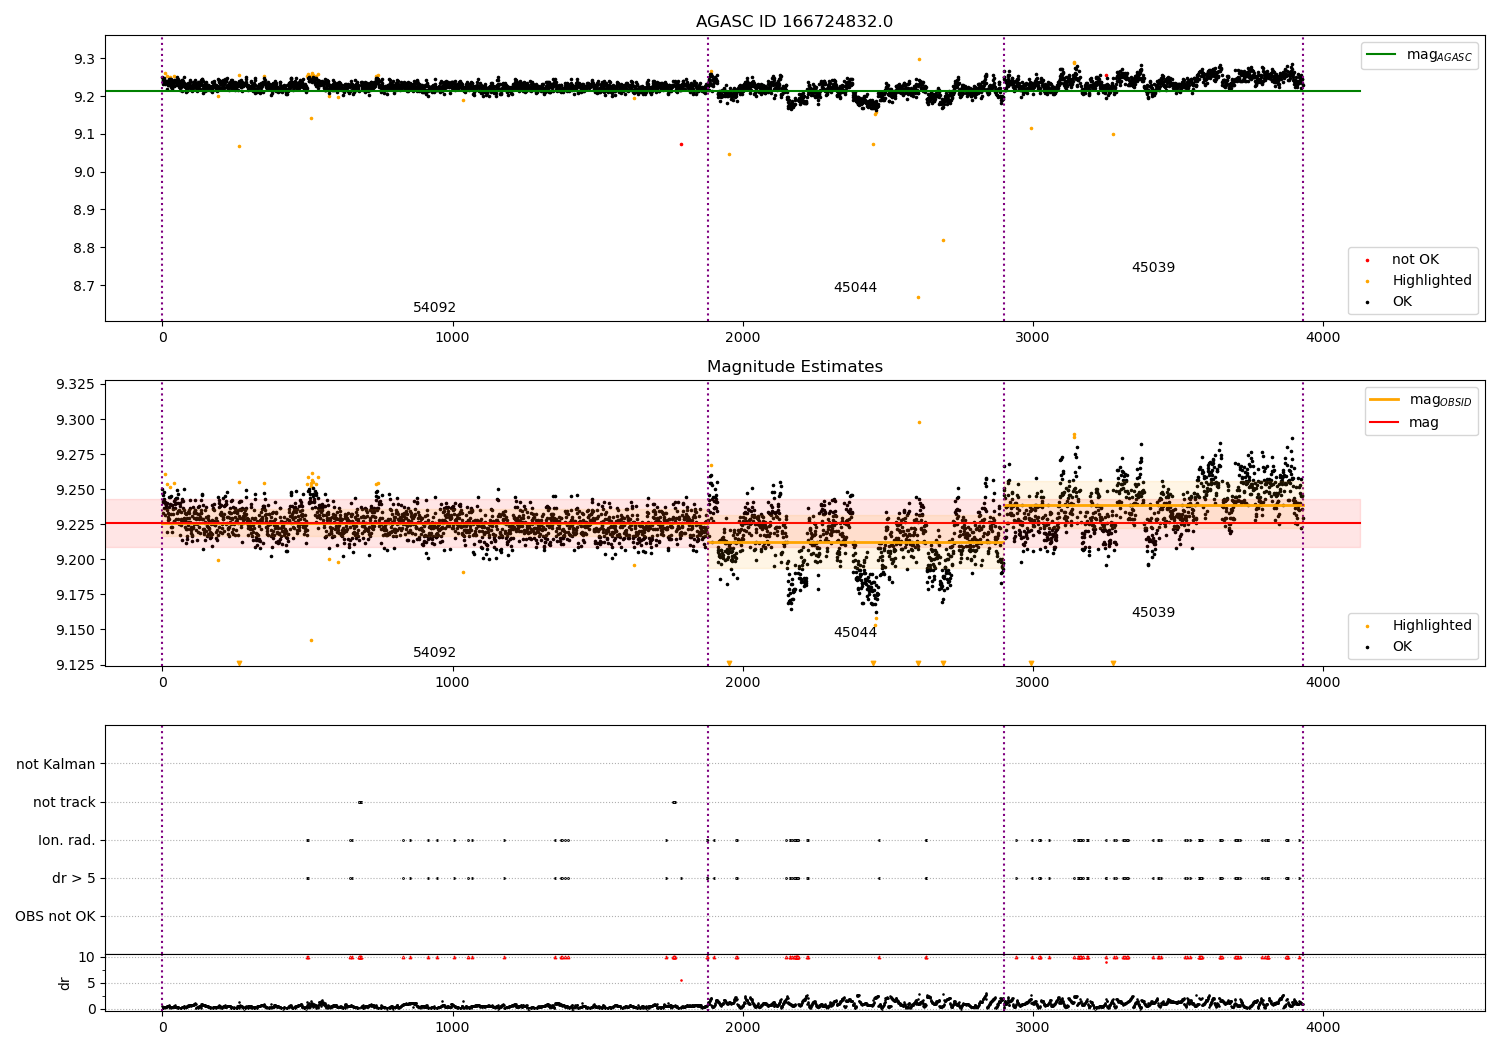Click the 8.8 y-axis tick label
Screen dimensions: 1500x1050
click(x=85, y=248)
